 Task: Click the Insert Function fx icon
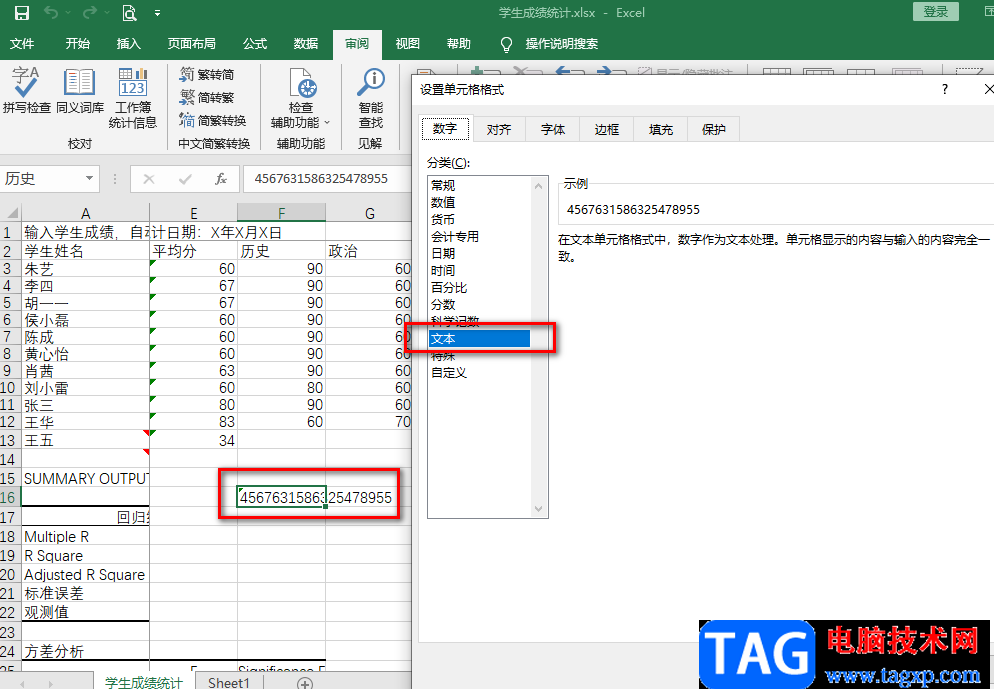[x=221, y=179]
